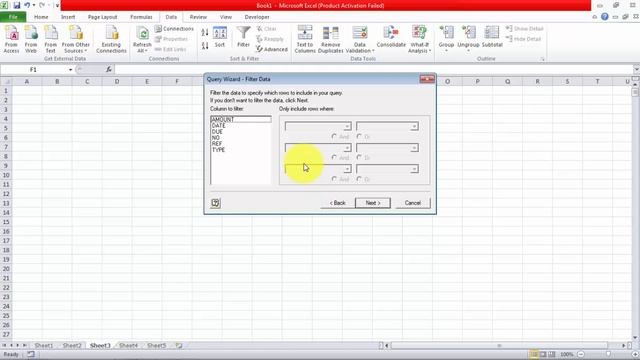Click the Excel Help question mark icon
This screenshot has width=640, height=360.
tap(604, 17)
